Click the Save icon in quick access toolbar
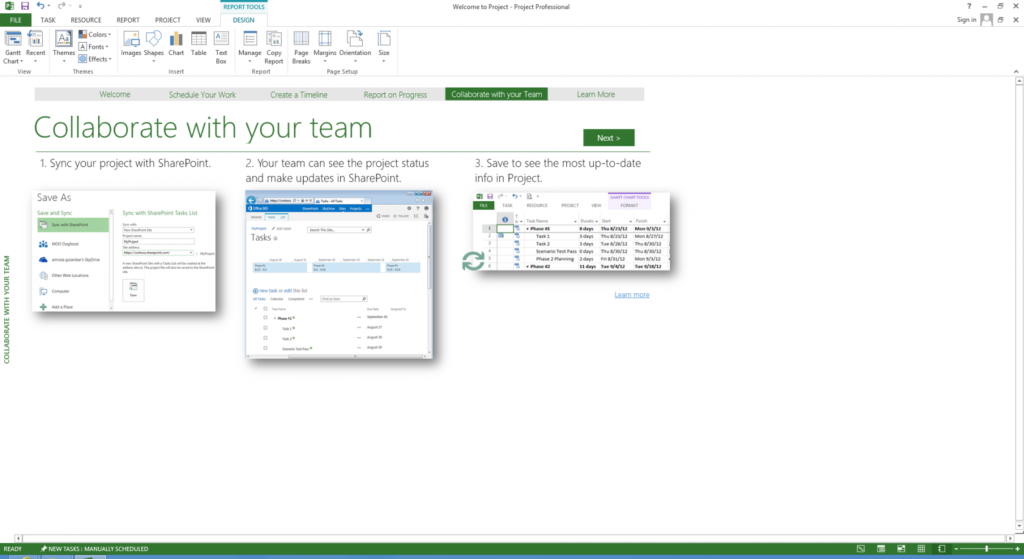The width and height of the screenshot is (1024, 559). pyautogui.click(x=25, y=6)
